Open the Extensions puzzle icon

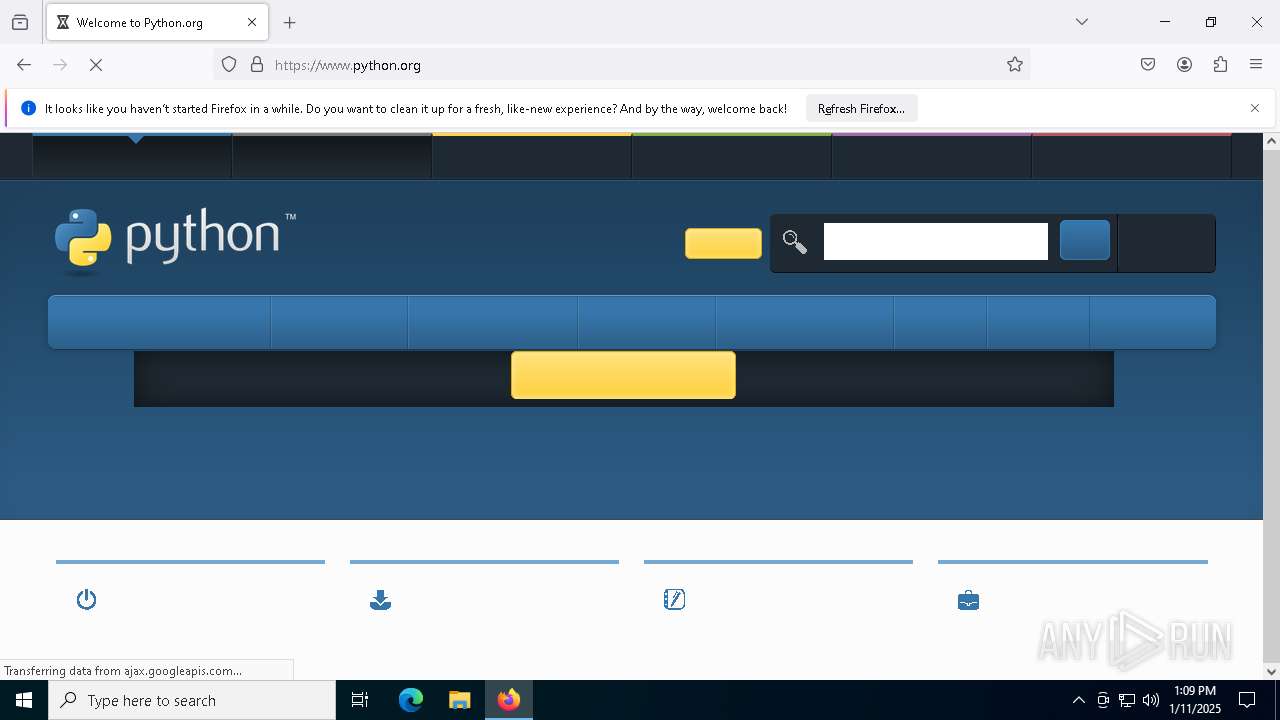[1220, 65]
